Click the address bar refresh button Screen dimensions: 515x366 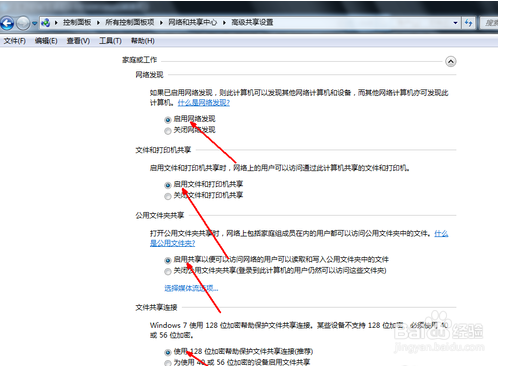pos(468,23)
